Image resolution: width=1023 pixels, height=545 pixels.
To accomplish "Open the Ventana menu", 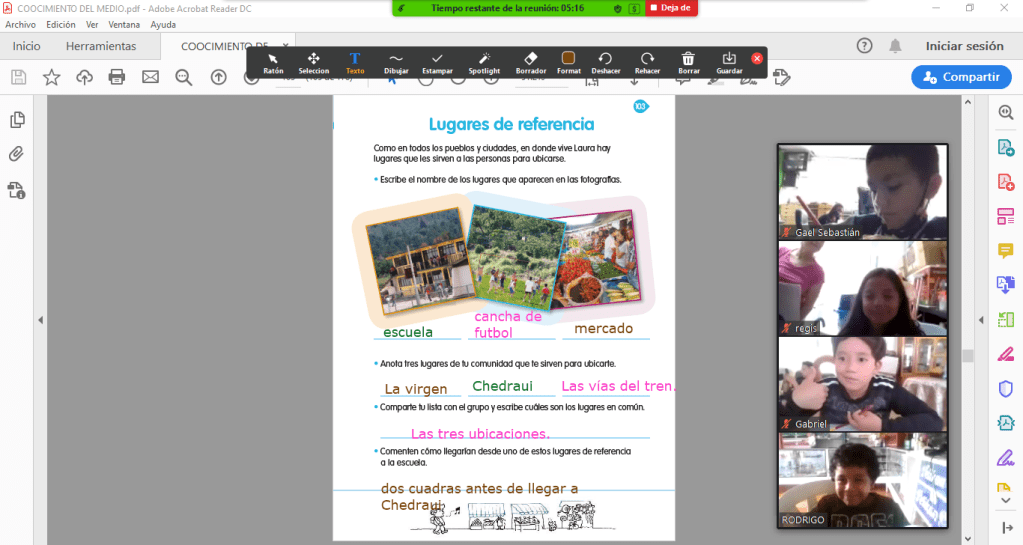I will click(124, 24).
